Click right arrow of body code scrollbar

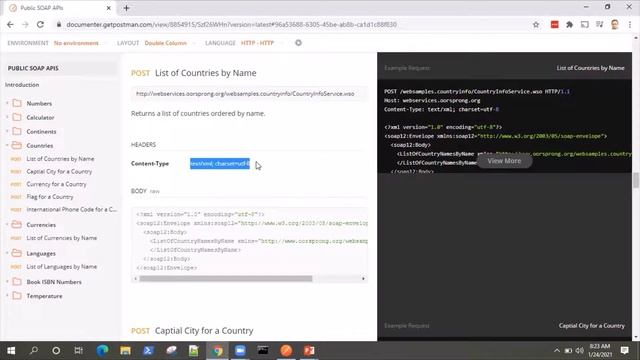point(363,279)
